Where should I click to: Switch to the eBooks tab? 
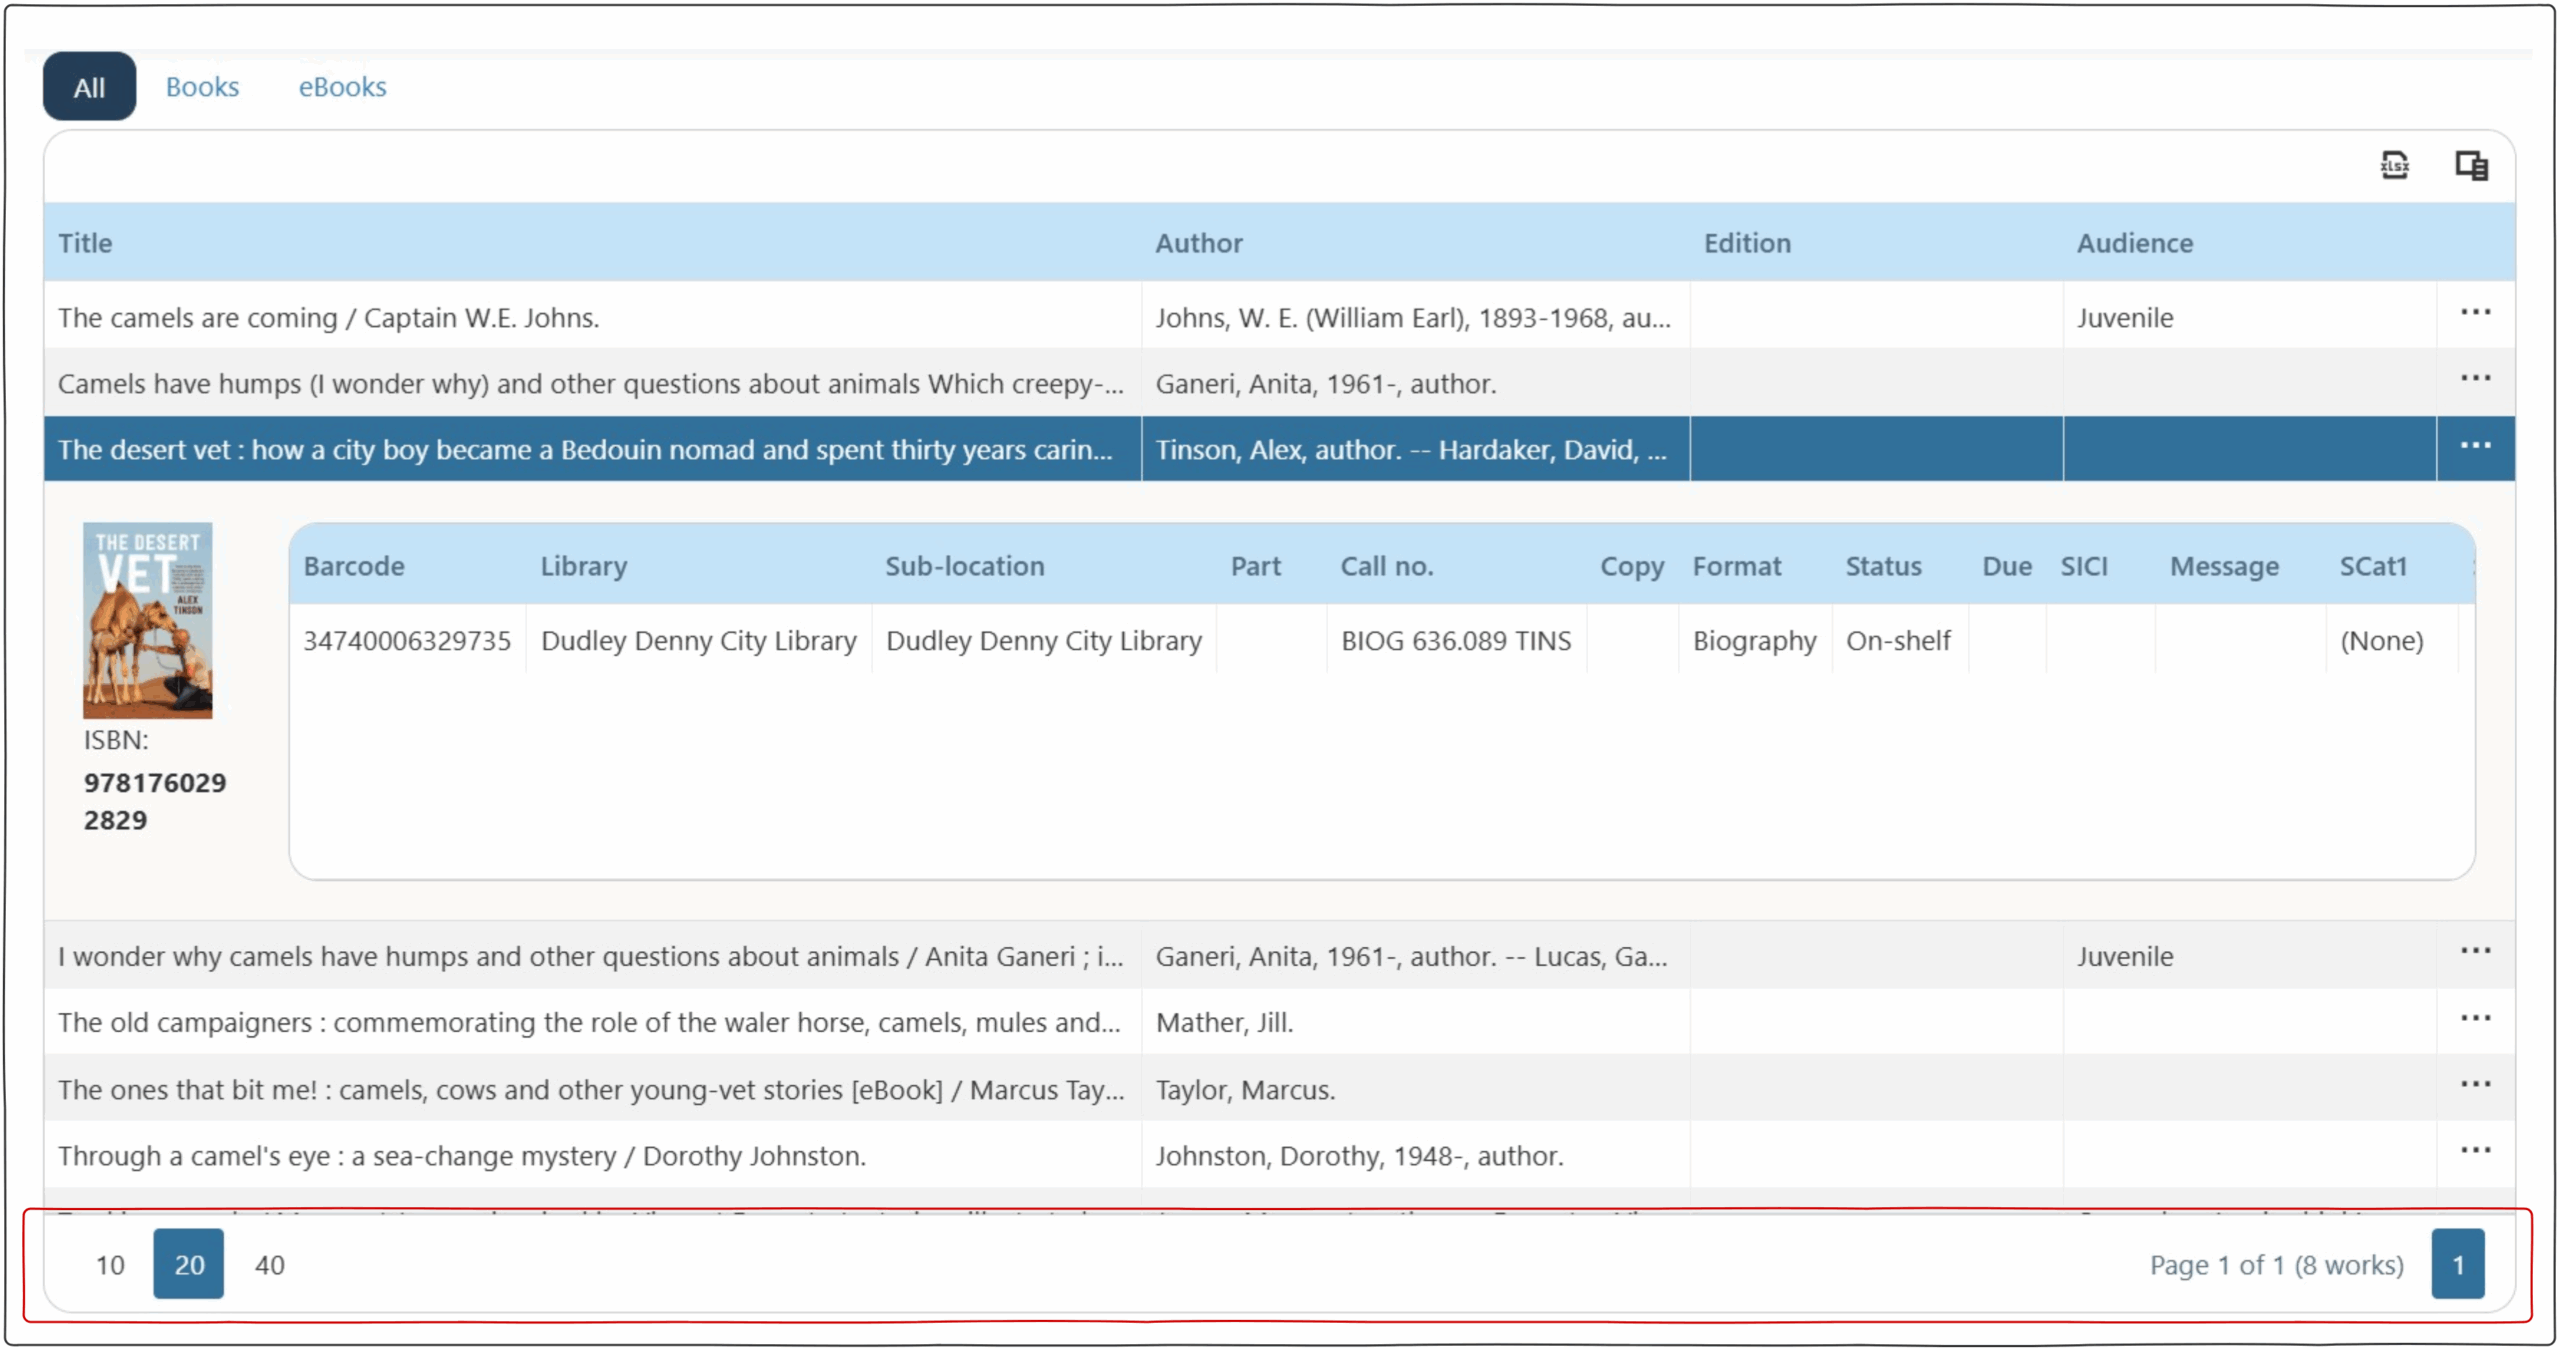(342, 87)
